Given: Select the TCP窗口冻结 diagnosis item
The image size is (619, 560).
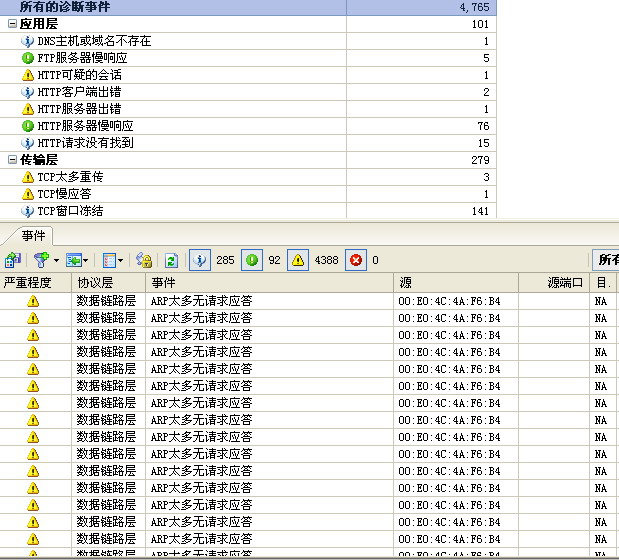Looking at the screenshot, I should pos(70,211).
